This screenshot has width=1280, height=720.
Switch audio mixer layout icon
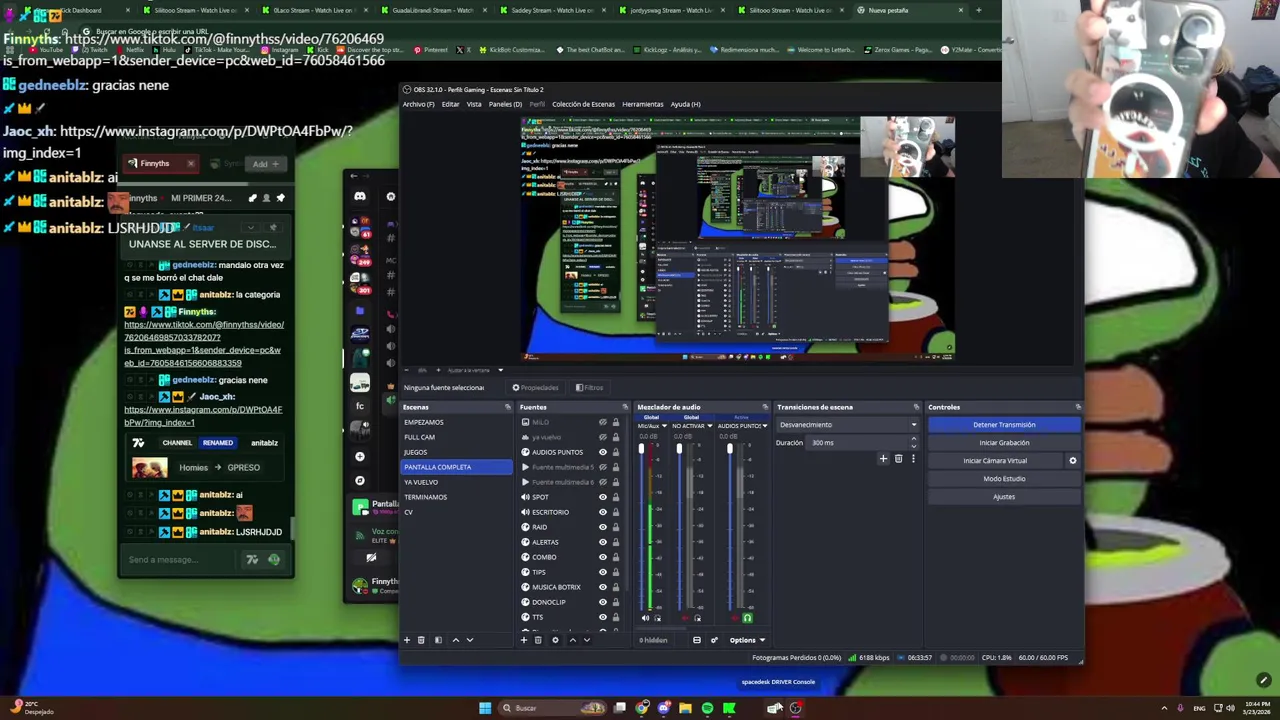[x=697, y=640]
